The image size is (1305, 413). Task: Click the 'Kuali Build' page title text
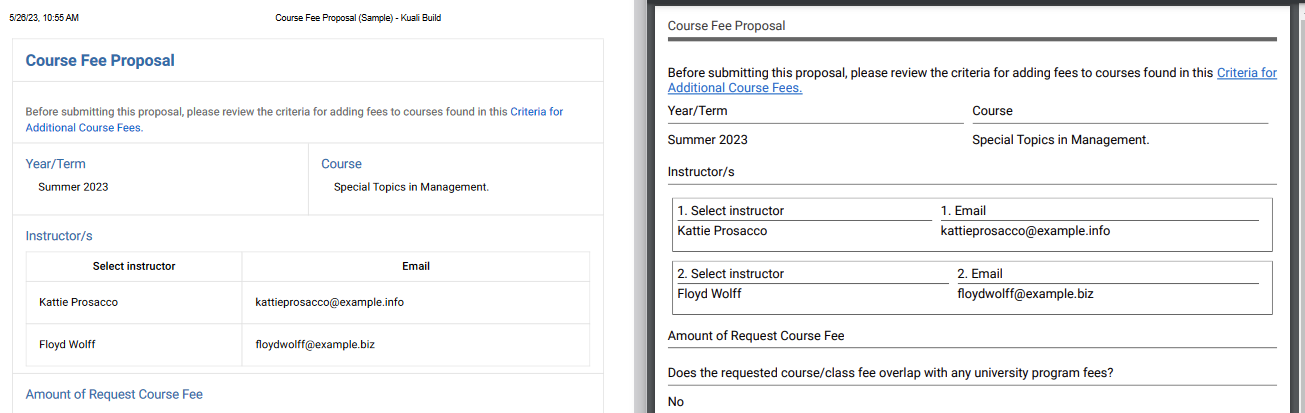point(416,18)
